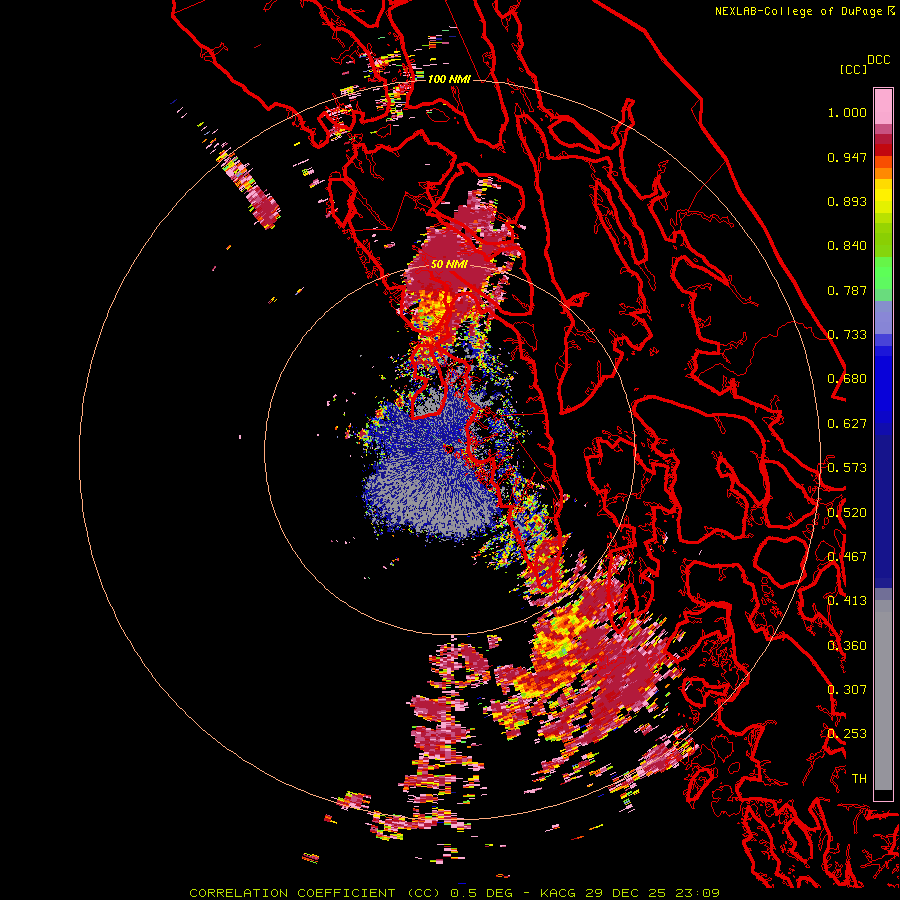Pick the large gray band of color bar
The width and height of the screenshot is (900, 900).
(883, 695)
